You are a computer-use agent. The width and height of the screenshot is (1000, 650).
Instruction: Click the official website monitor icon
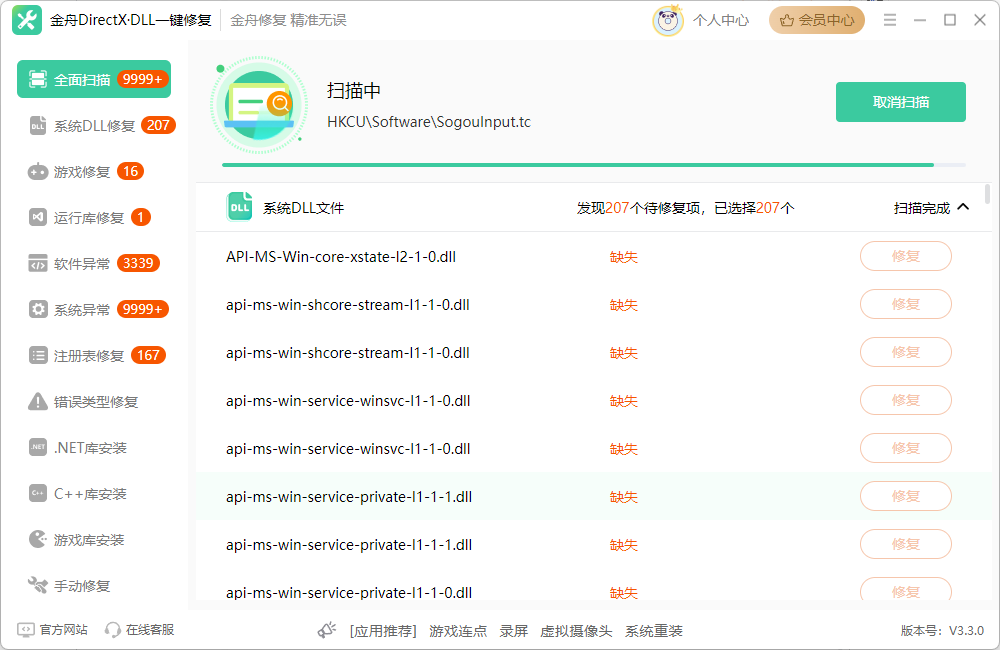(26, 630)
